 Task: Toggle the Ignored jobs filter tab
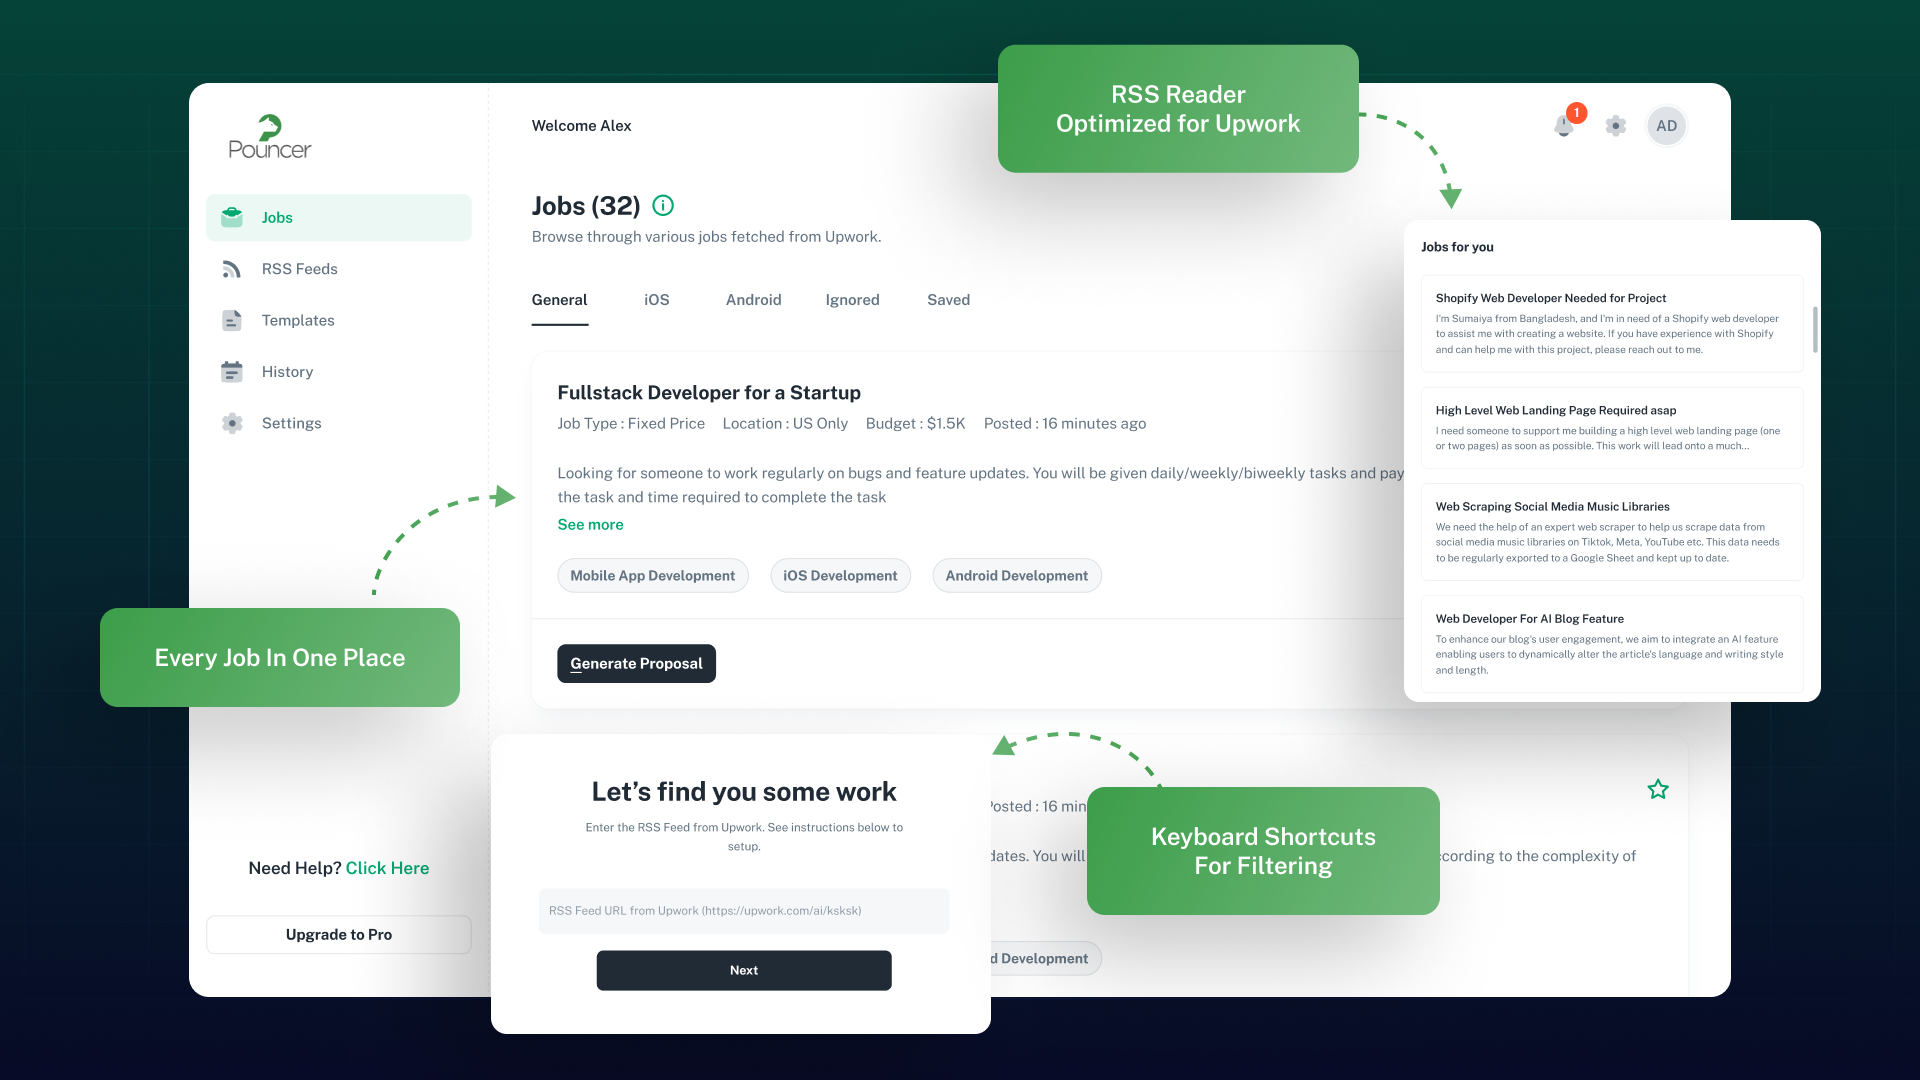(852, 299)
